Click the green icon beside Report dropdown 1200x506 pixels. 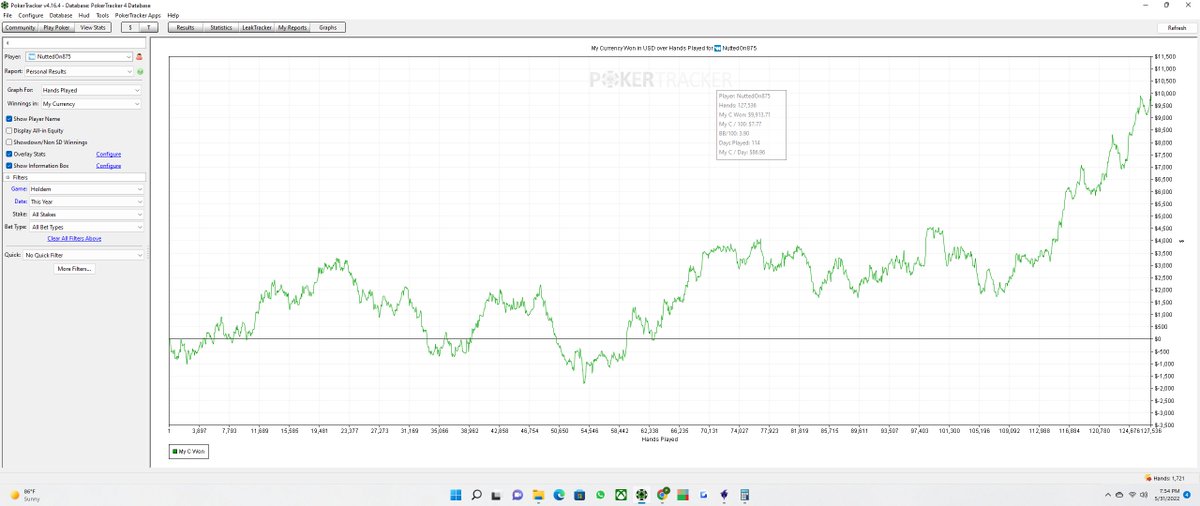[x=140, y=72]
